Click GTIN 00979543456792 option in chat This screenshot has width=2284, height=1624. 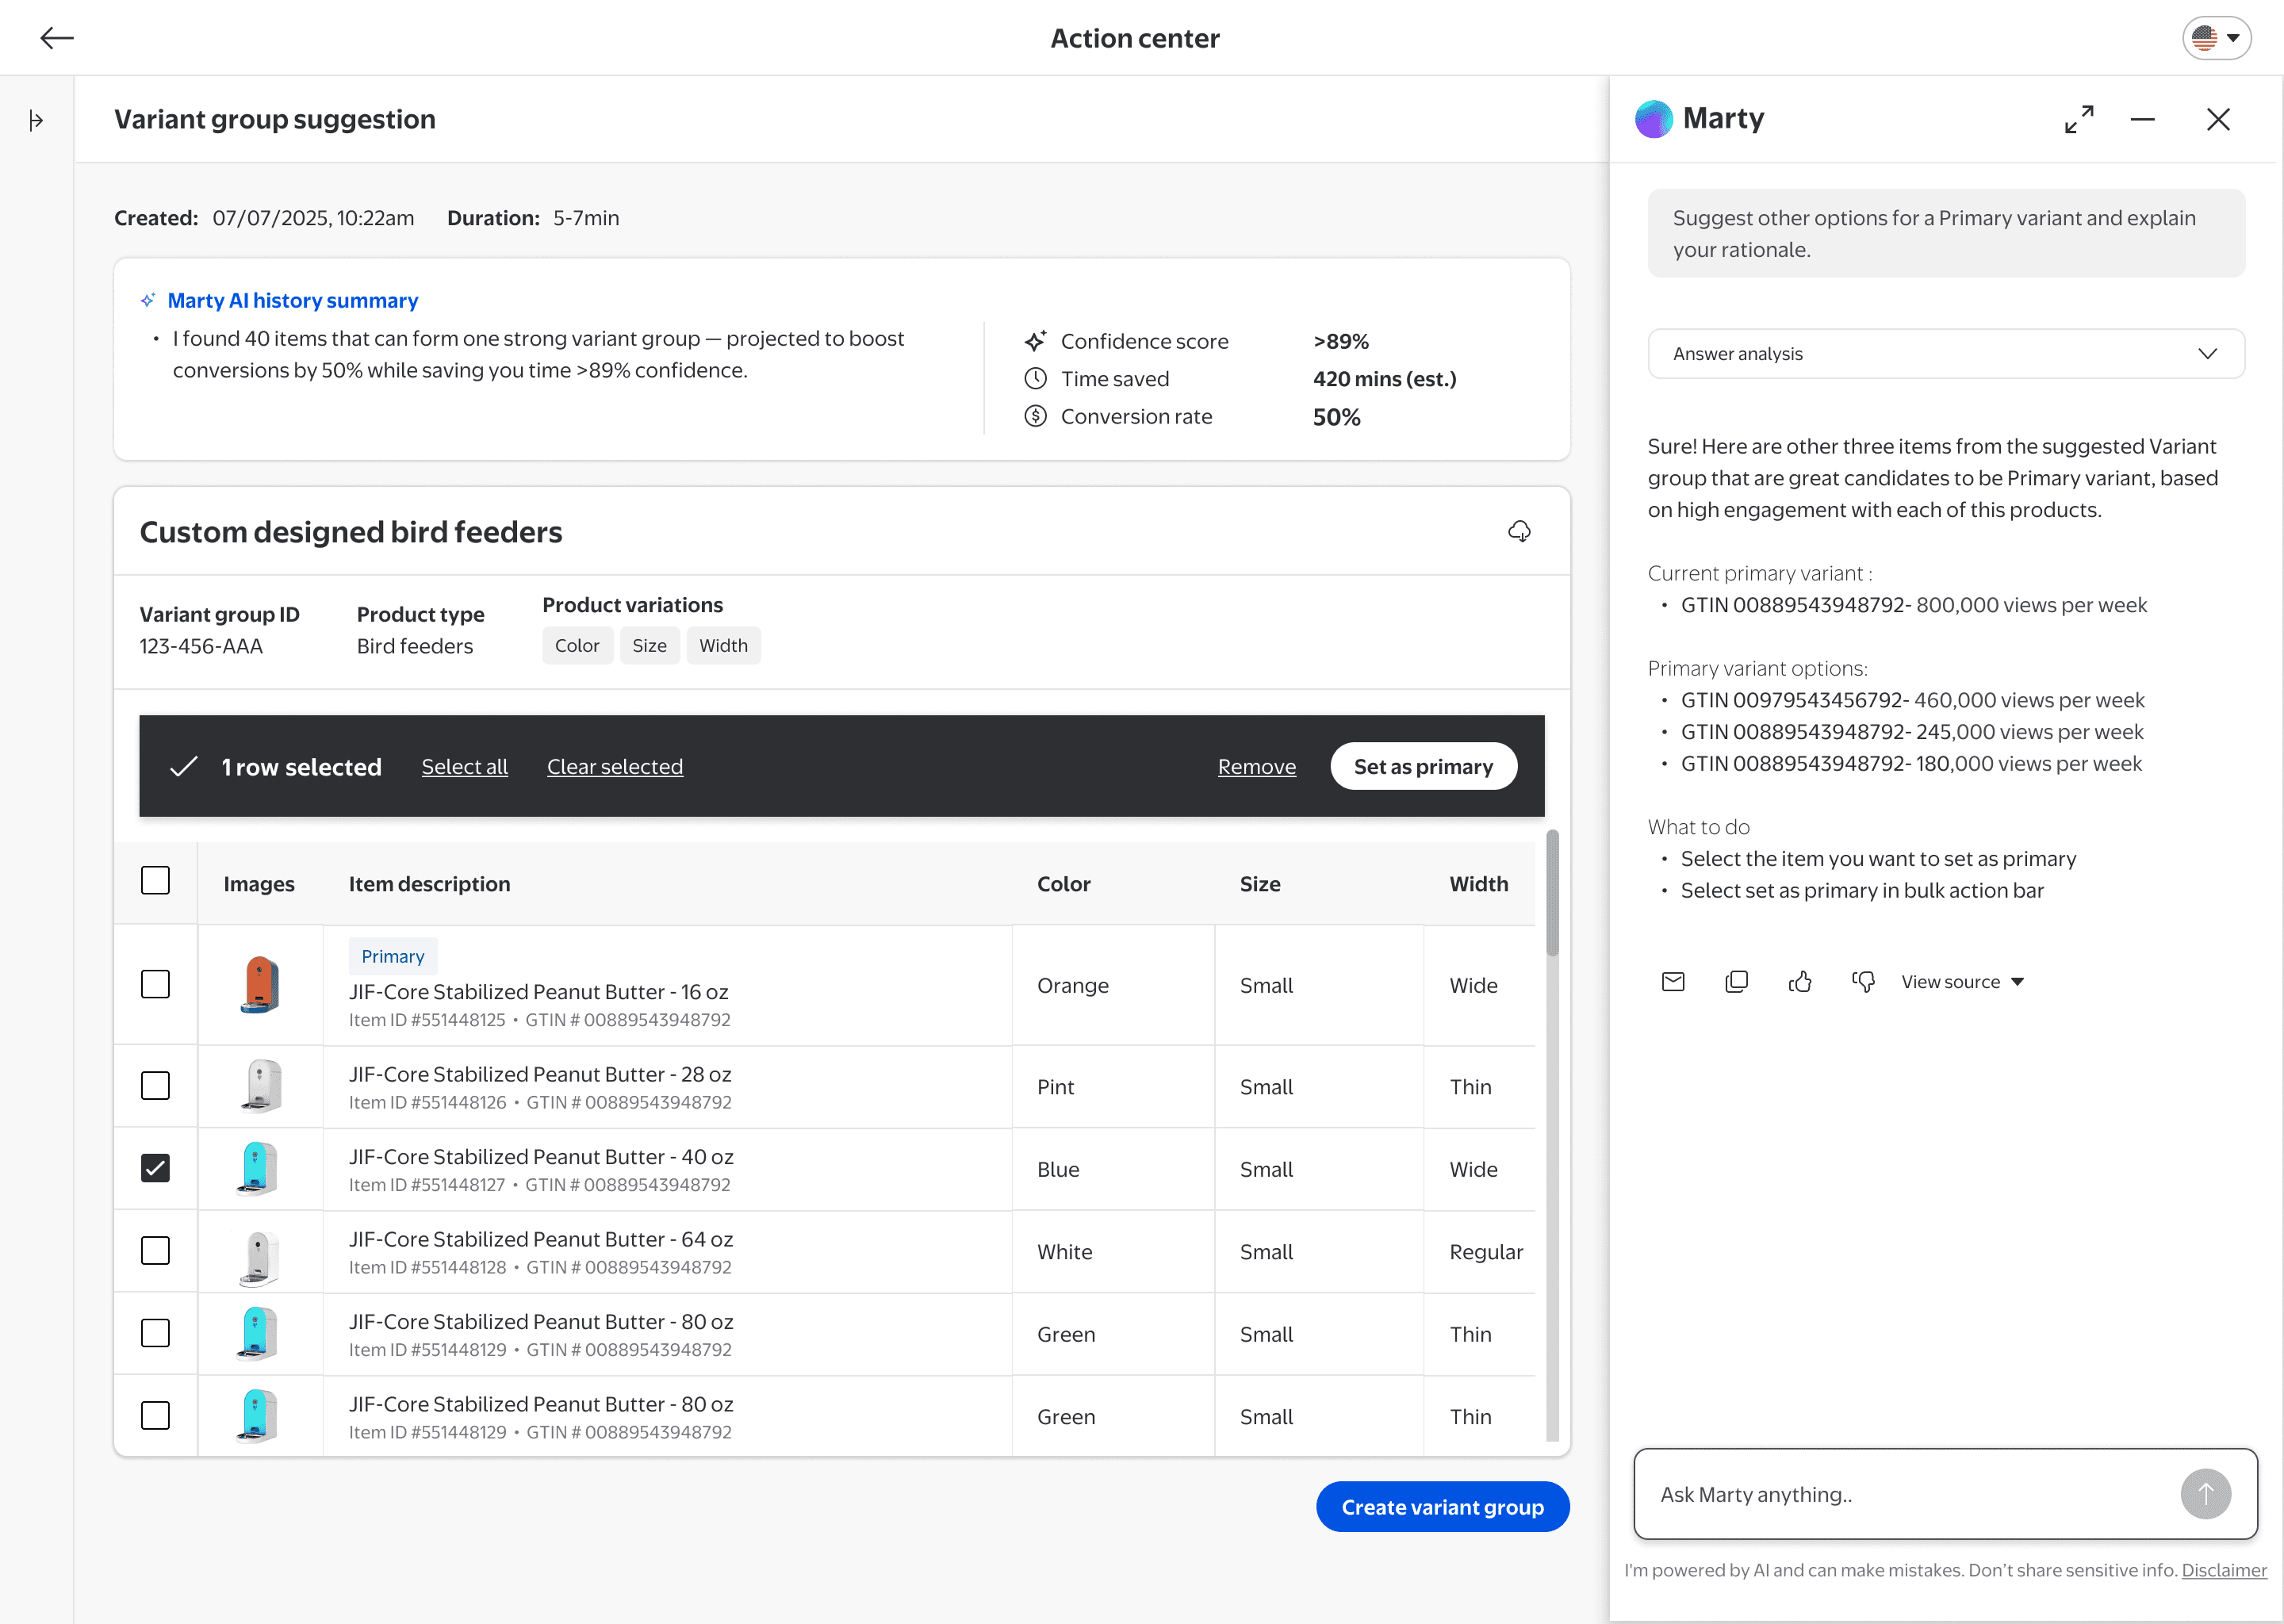(x=1912, y=700)
